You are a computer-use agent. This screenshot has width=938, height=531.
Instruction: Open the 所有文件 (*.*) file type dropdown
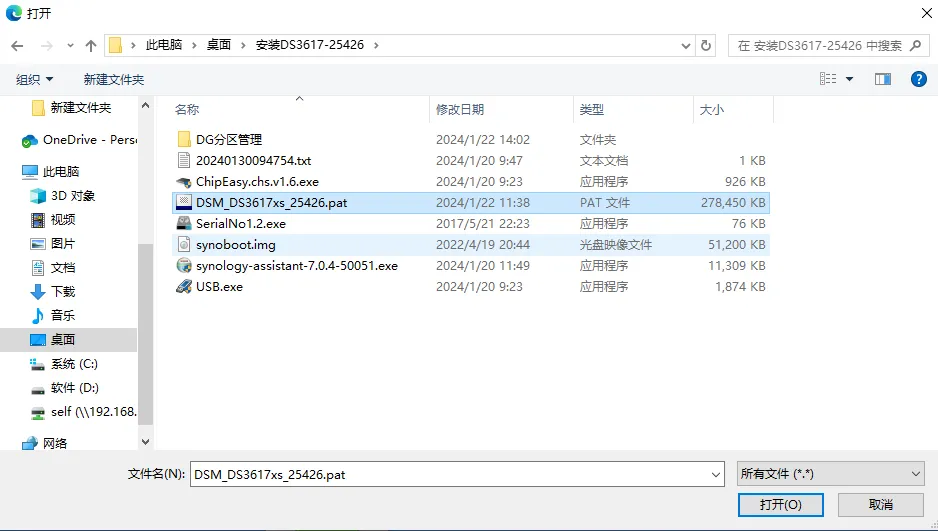point(830,474)
